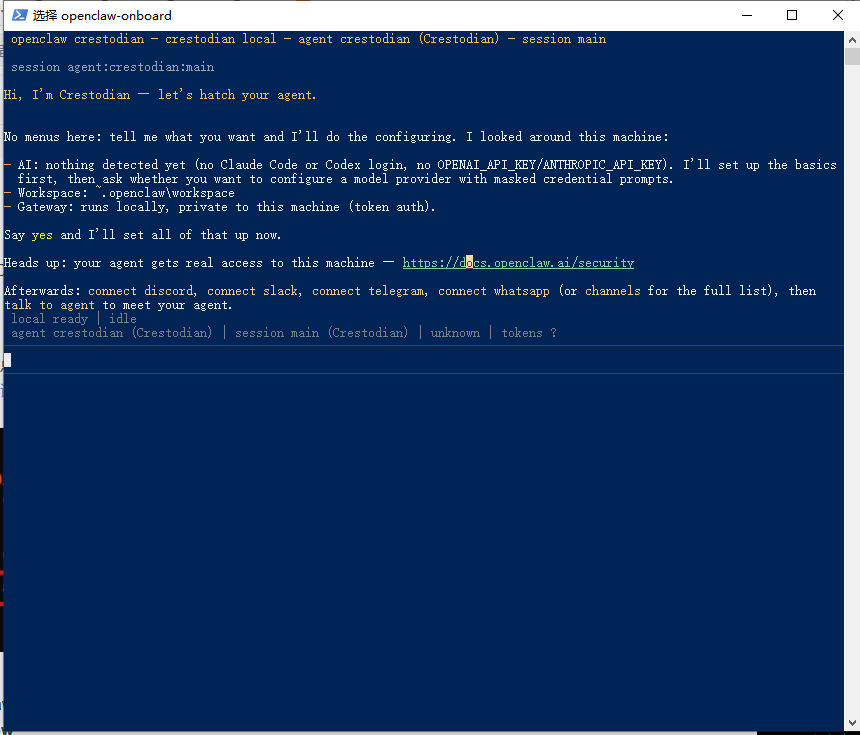This screenshot has height=735, width=860.
Task: Click 'talk to agent' command text
Action: pos(49,305)
